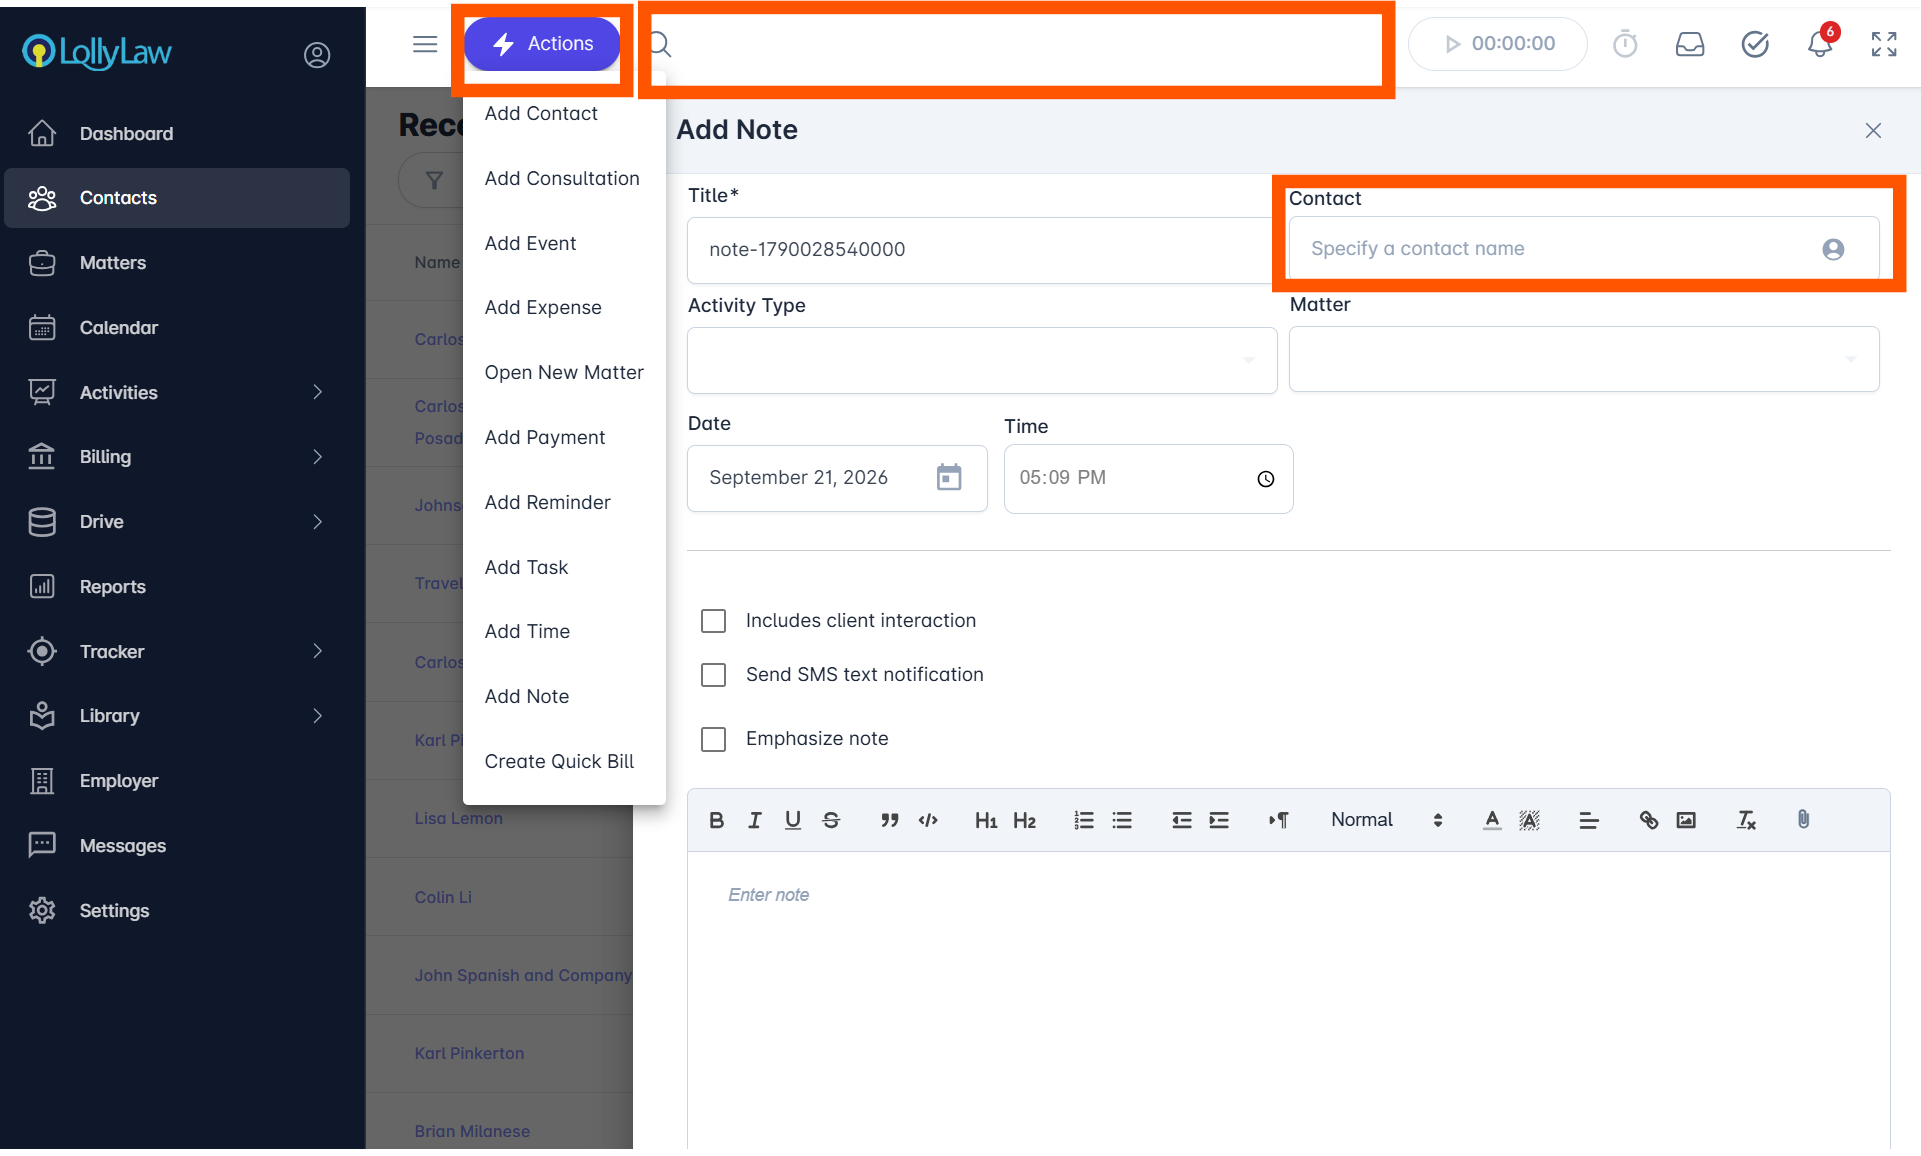Tick the Emphasize note checkbox
Viewport: 1921px width, 1156px height.
(713, 739)
